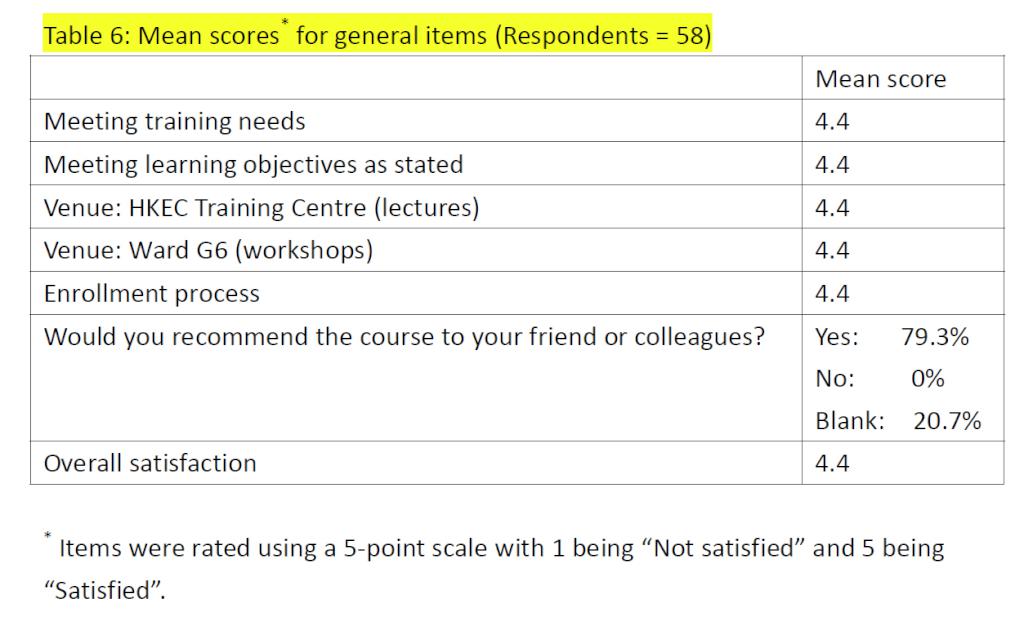Click the No 0% response value
1024x621 pixels.
click(880, 379)
